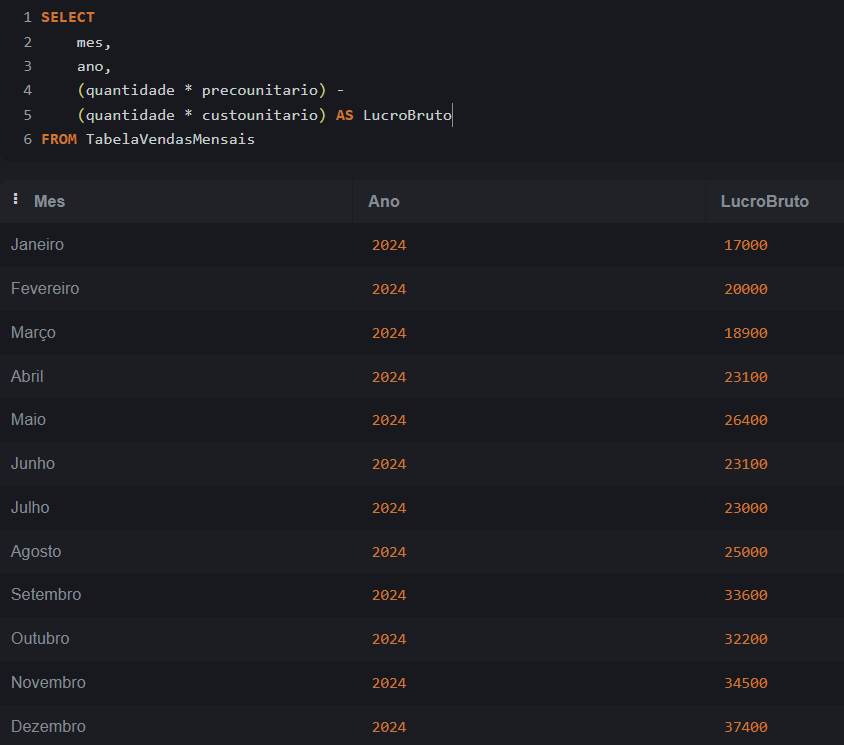
Task: Click the AS keyword in line 5
Action: pyautogui.click(x=344, y=115)
